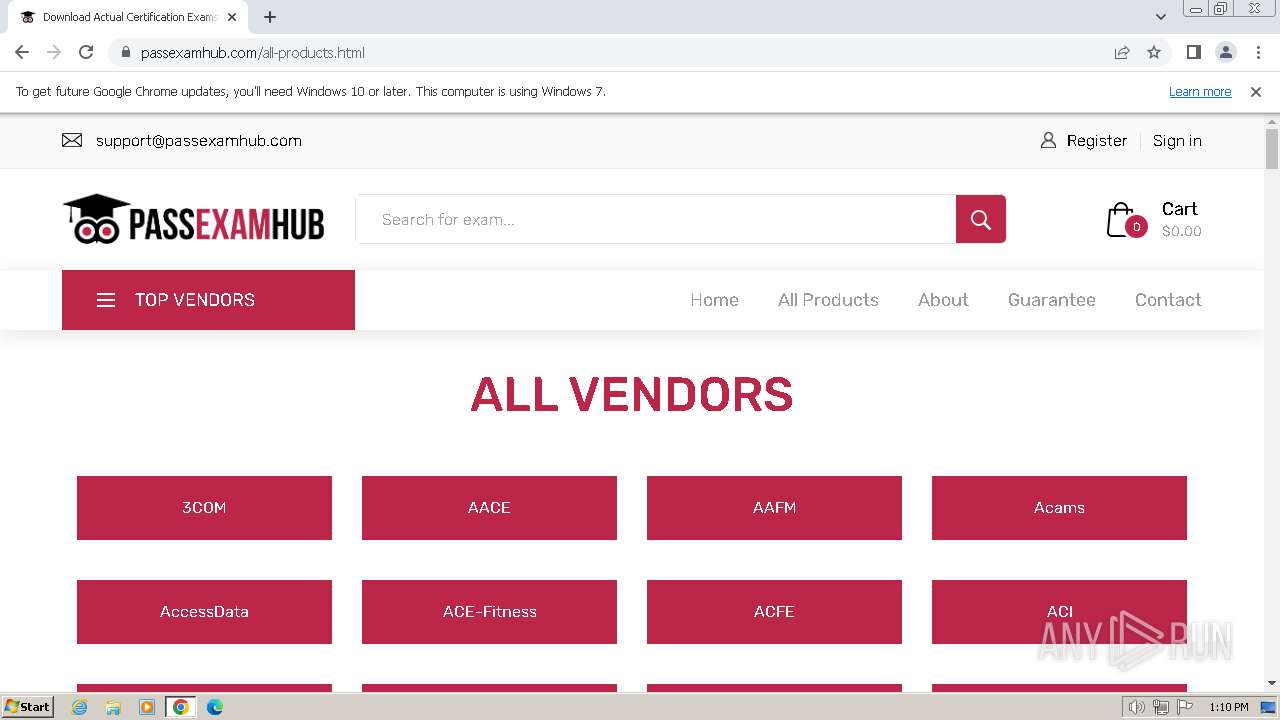Image resolution: width=1280 pixels, height=720 pixels.
Task: Select the AACE vendor button
Action: pyautogui.click(x=489, y=508)
